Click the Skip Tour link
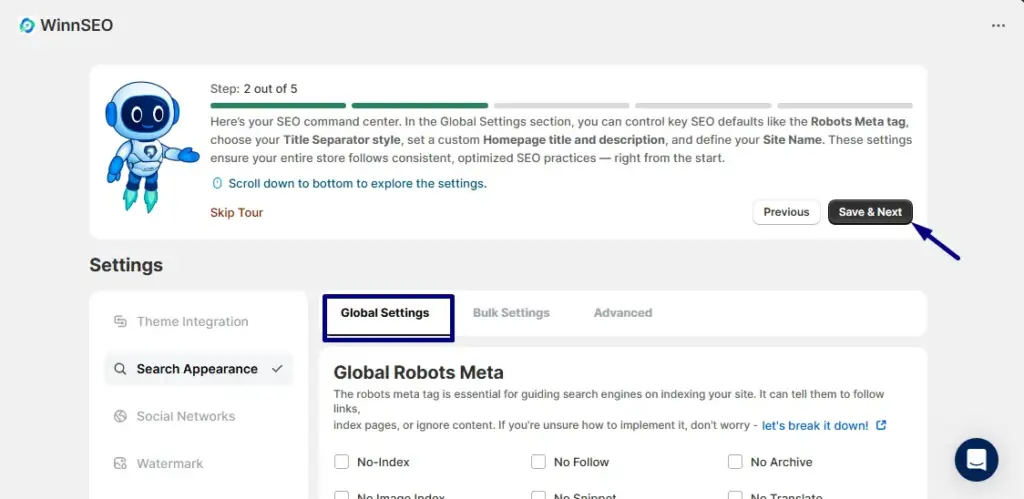The image size is (1024, 499). 236,212
